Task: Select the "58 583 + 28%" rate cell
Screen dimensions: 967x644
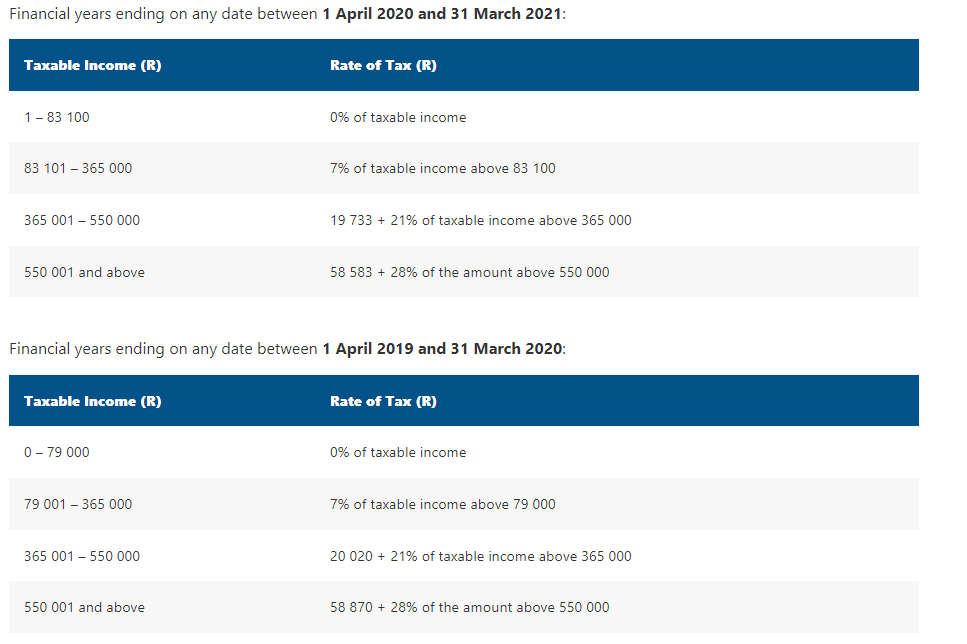Action: pos(469,272)
